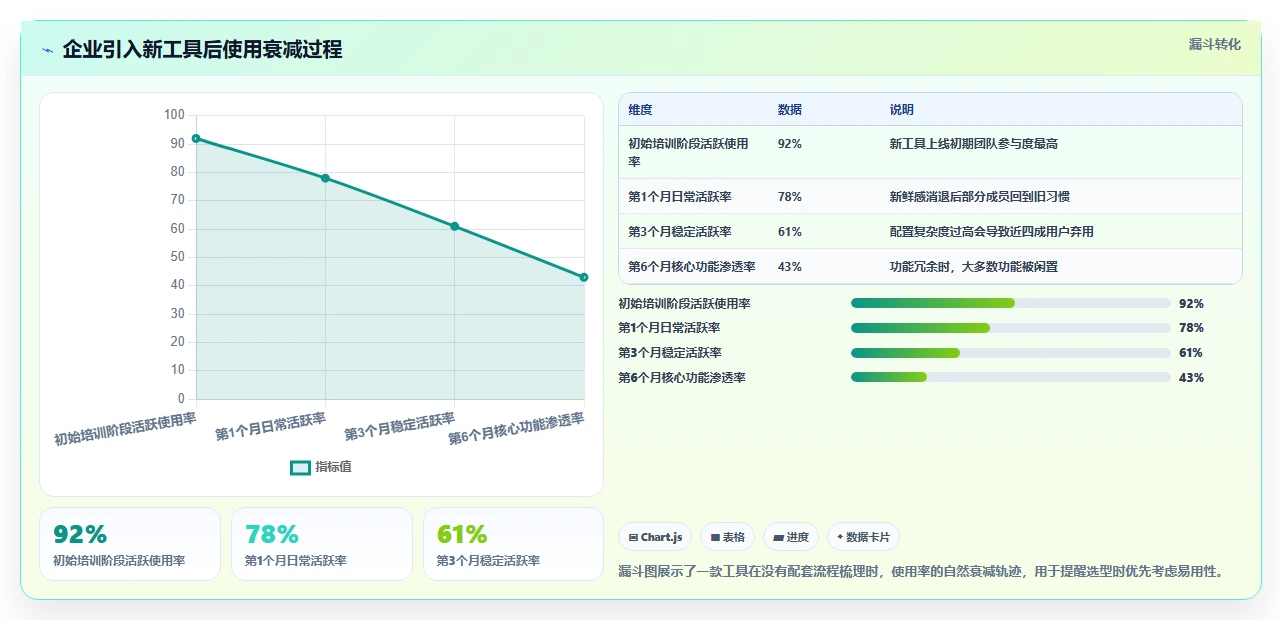1282x620 pixels.
Task: Click the 第1个月日常活跃率 progress bar
Action: point(1010,328)
